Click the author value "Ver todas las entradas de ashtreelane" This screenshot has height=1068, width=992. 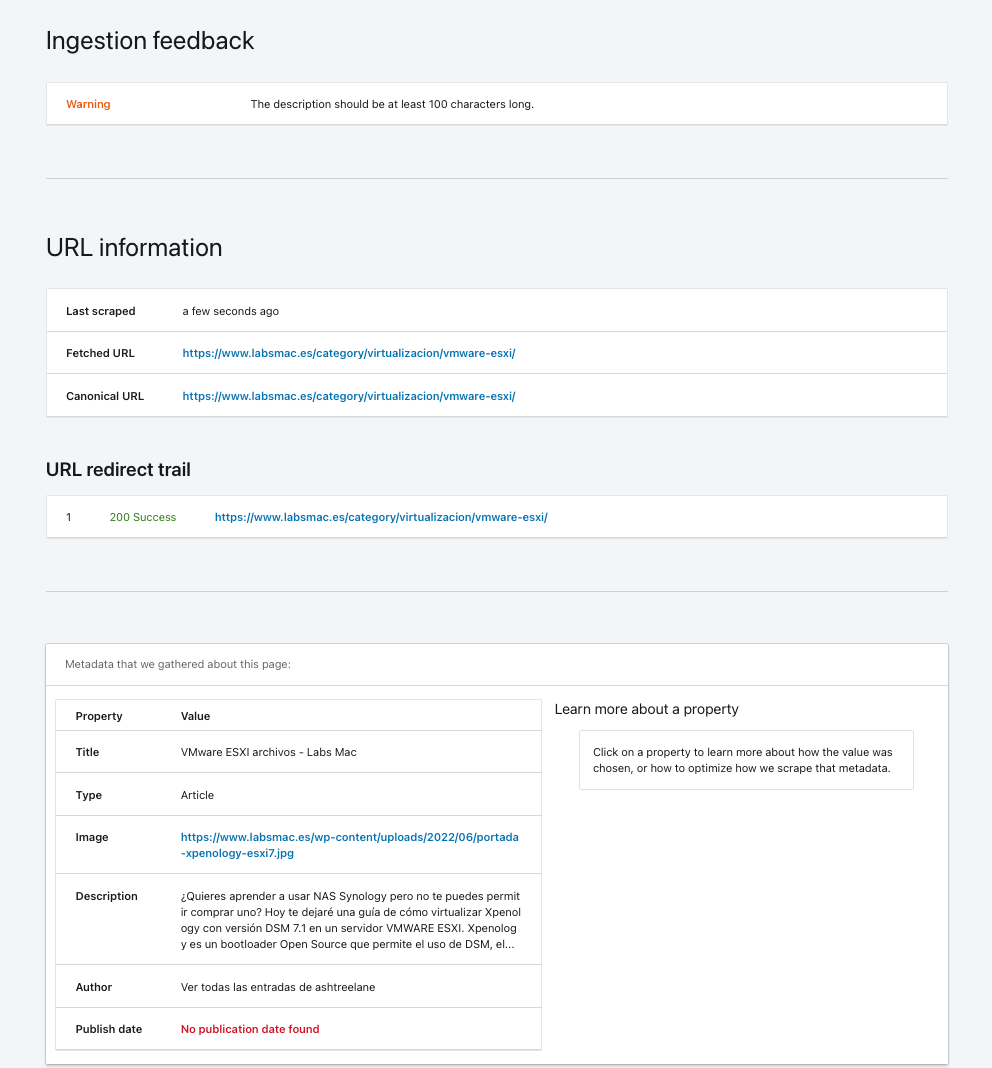tap(278, 987)
